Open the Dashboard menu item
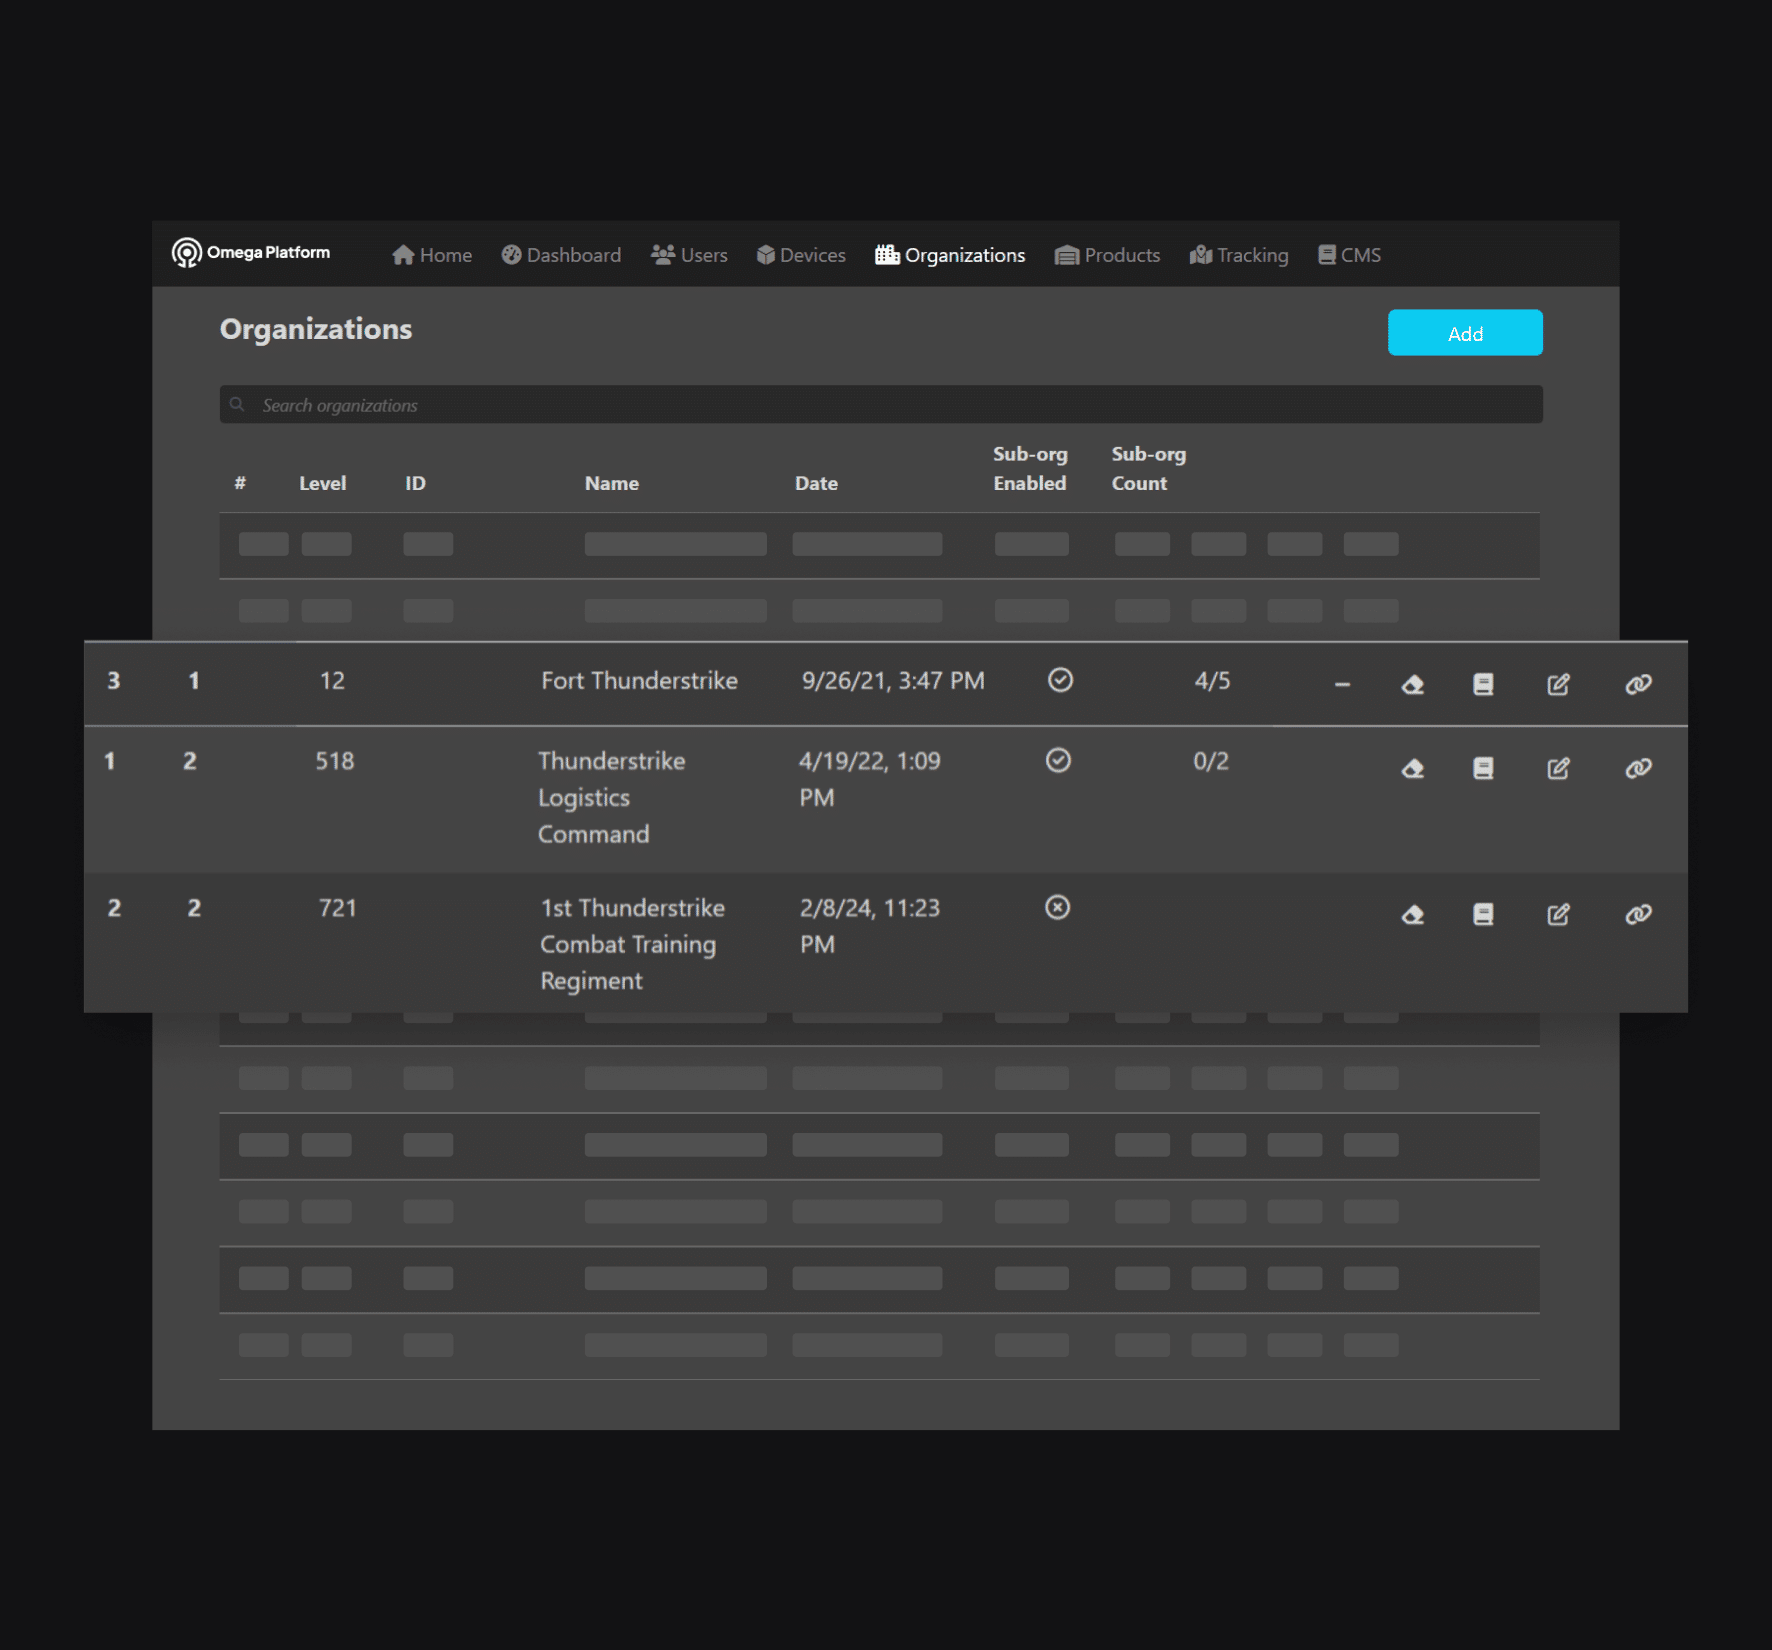Screen dimensions: 1772x1650 click(561, 255)
